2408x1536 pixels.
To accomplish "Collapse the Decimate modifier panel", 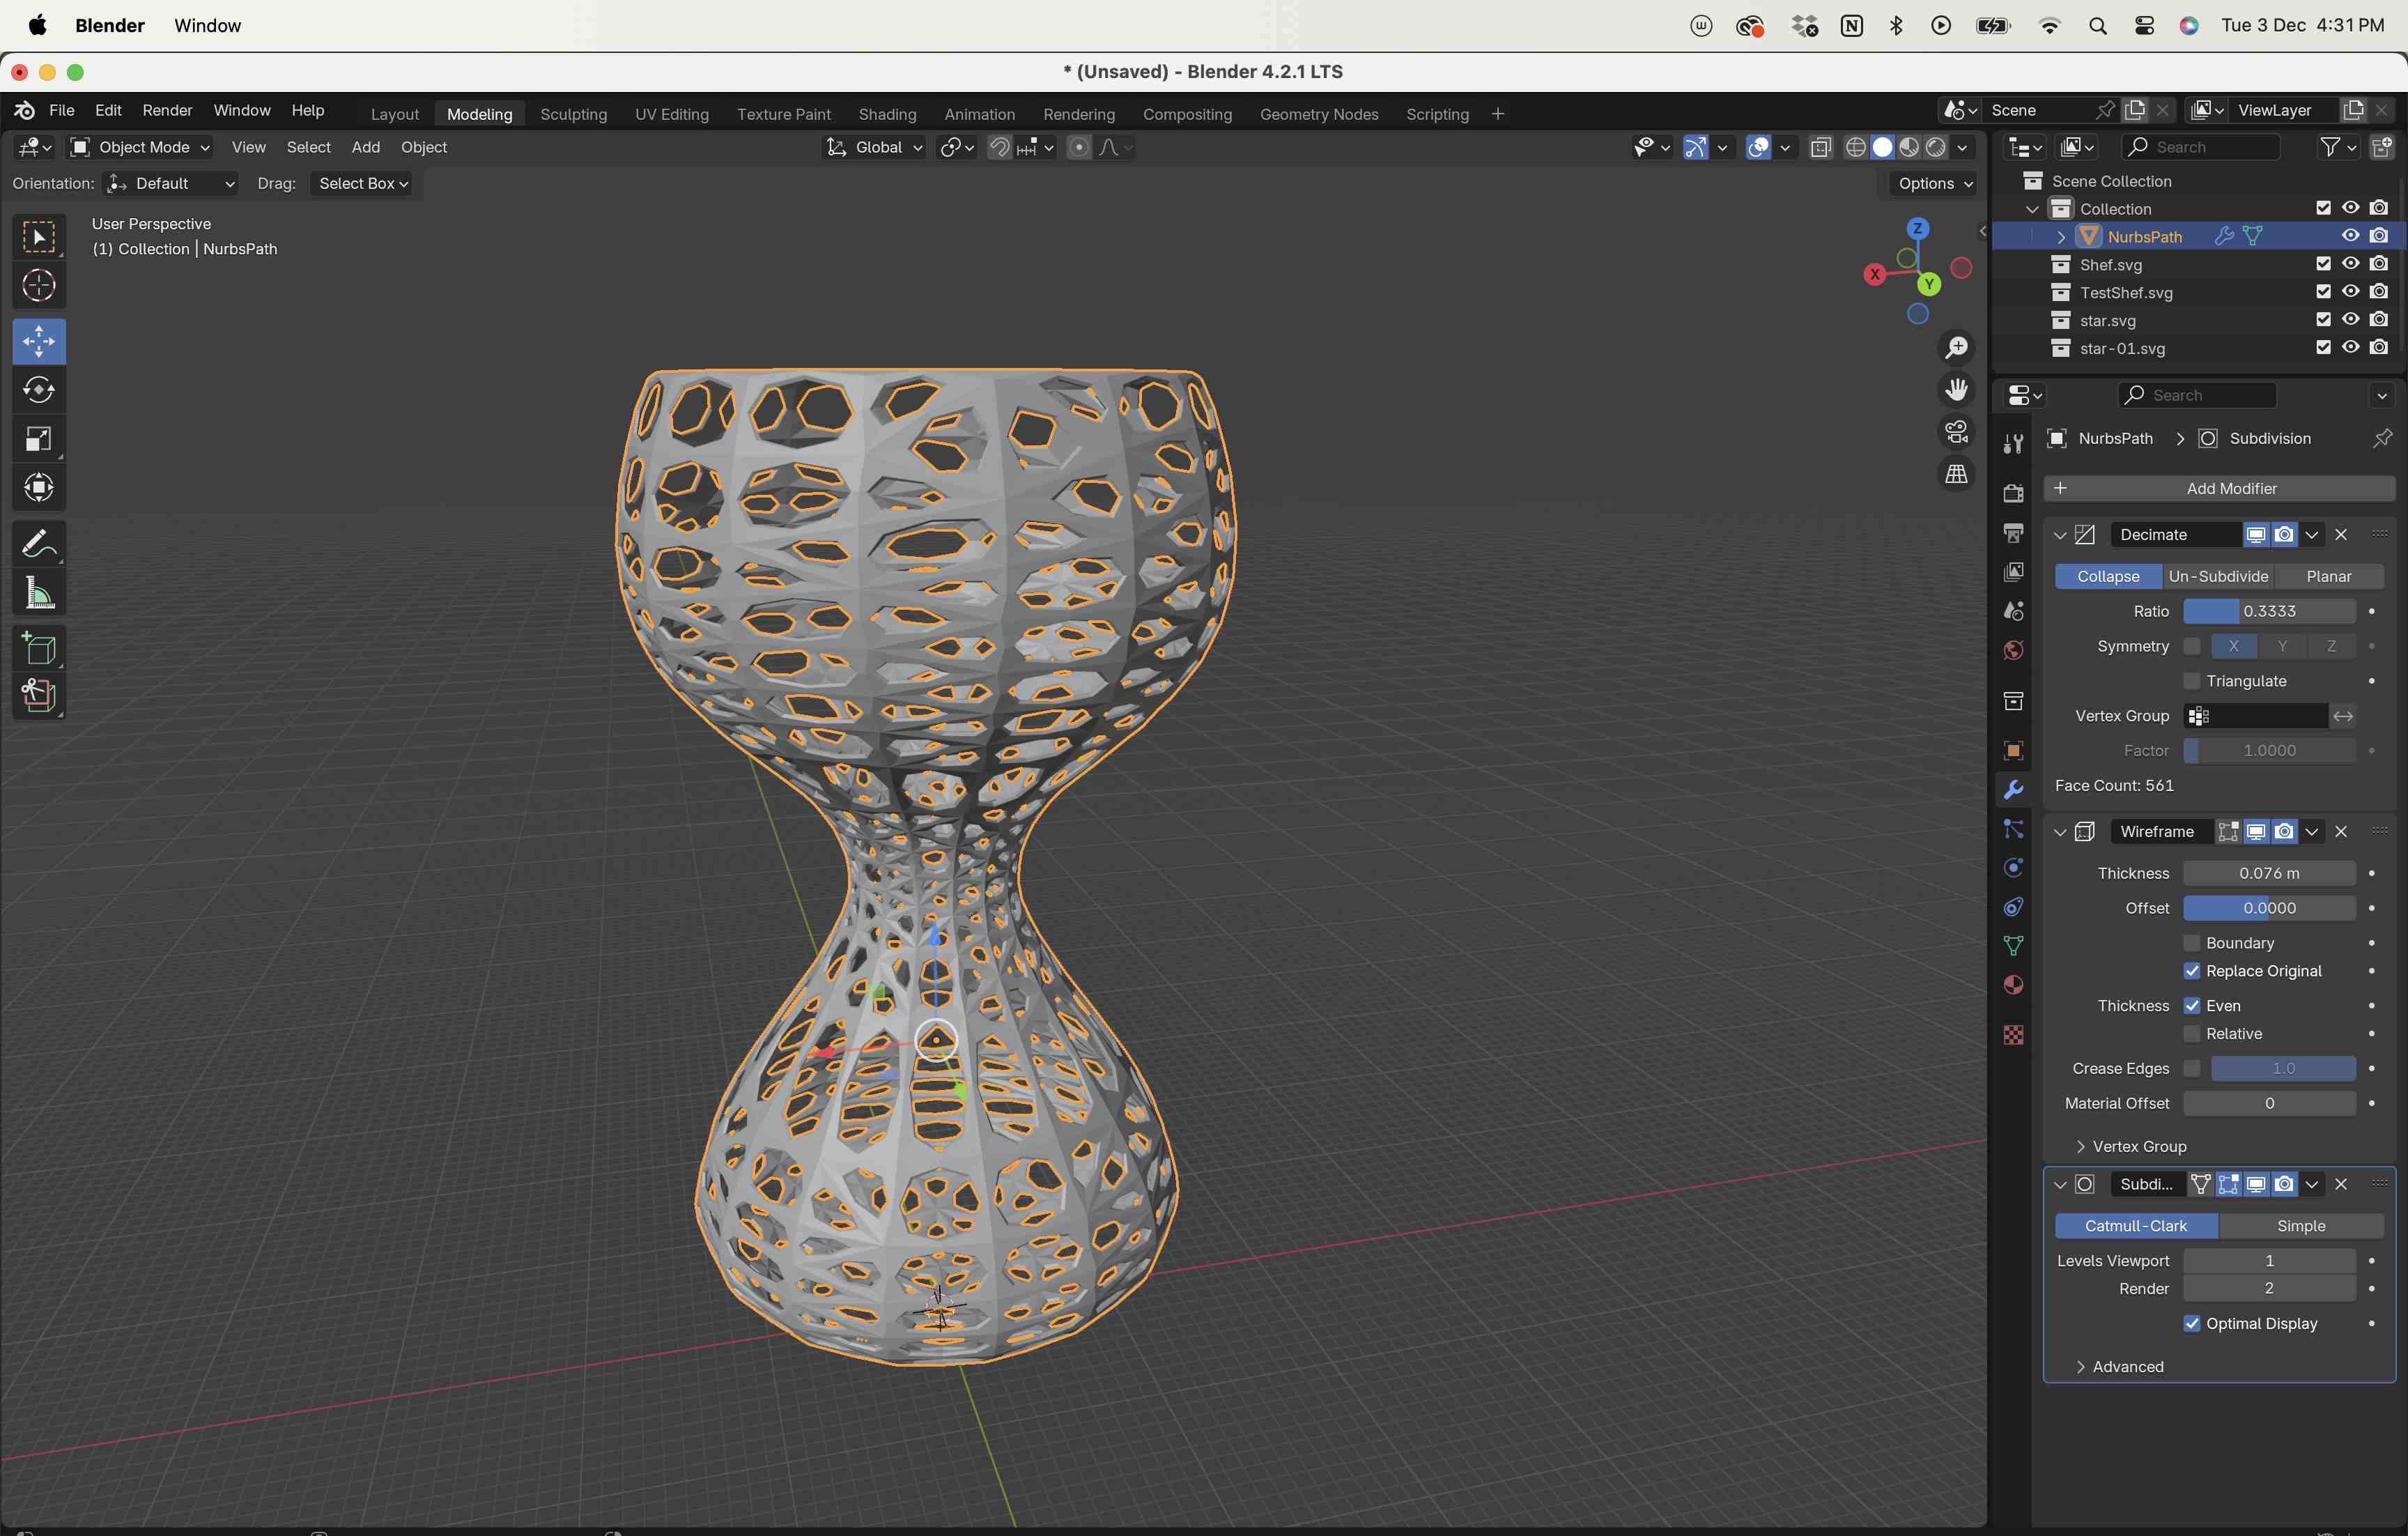I will 2059,535.
